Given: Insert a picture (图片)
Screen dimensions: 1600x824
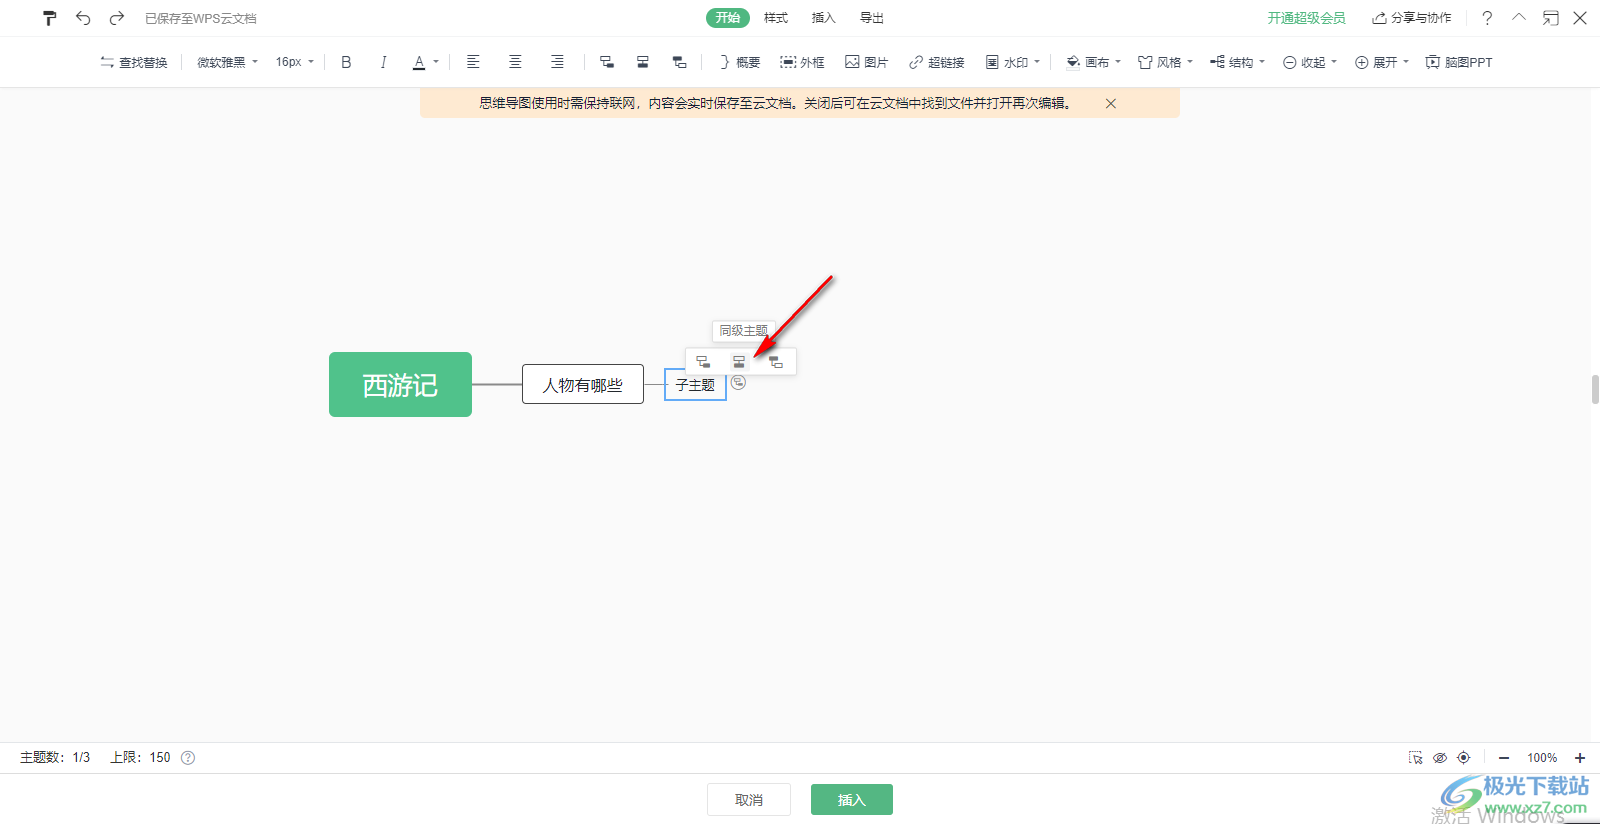Looking at the screenshot, I should pyautogui.click(x=866, y=62).
